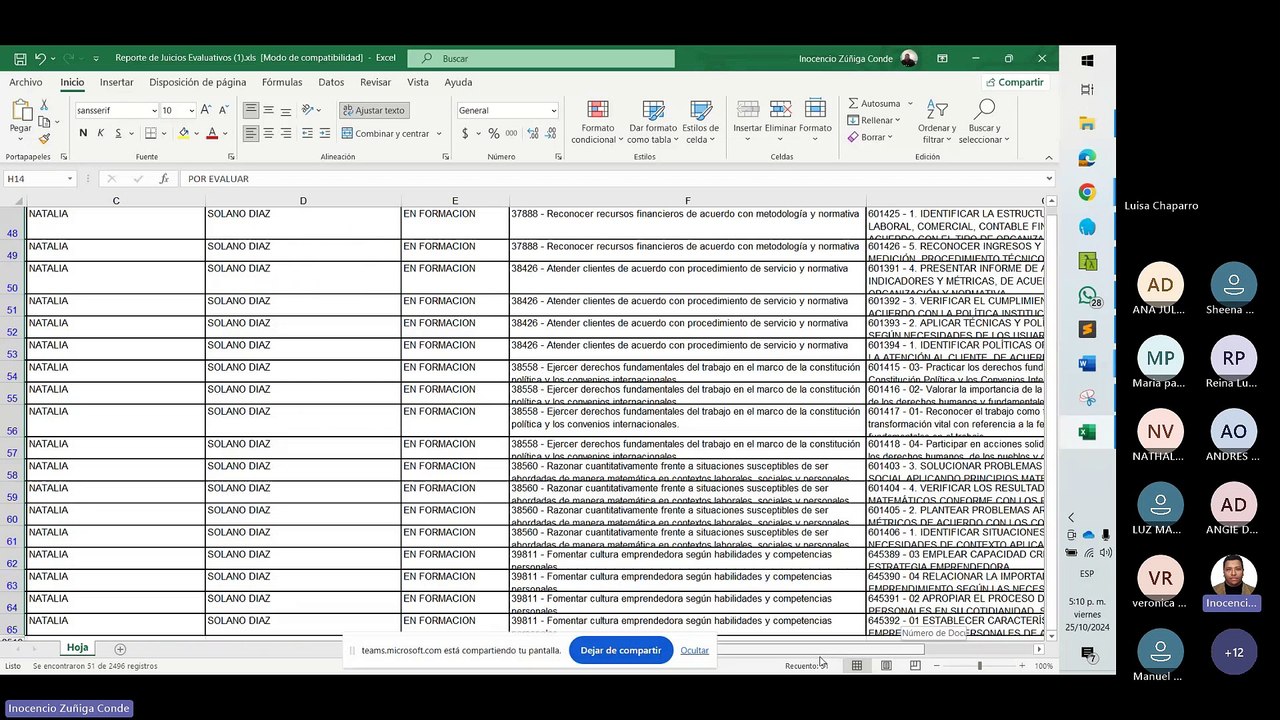
Task: Expand the Name Box dropdown arrow
Action: (70, 179)
